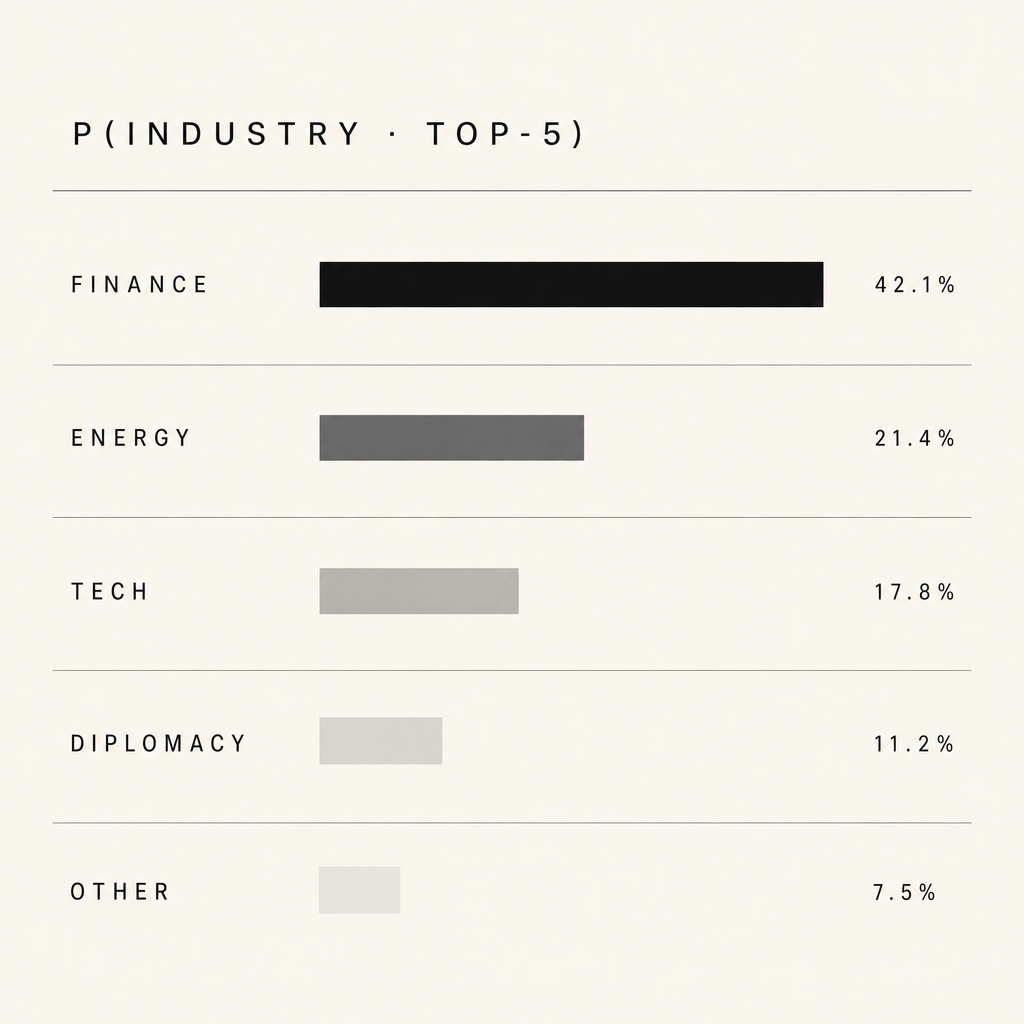Click the 7.5% value
Screen dimensions: 1024x1024
pos(904,892)
